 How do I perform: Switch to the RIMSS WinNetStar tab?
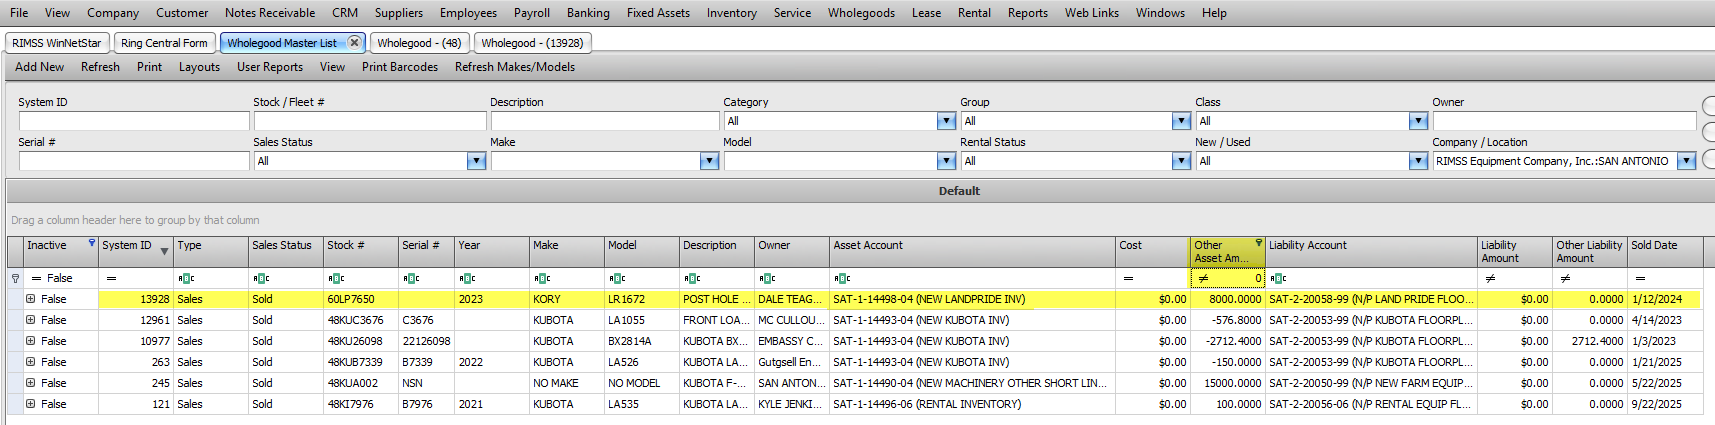(57, 43)
